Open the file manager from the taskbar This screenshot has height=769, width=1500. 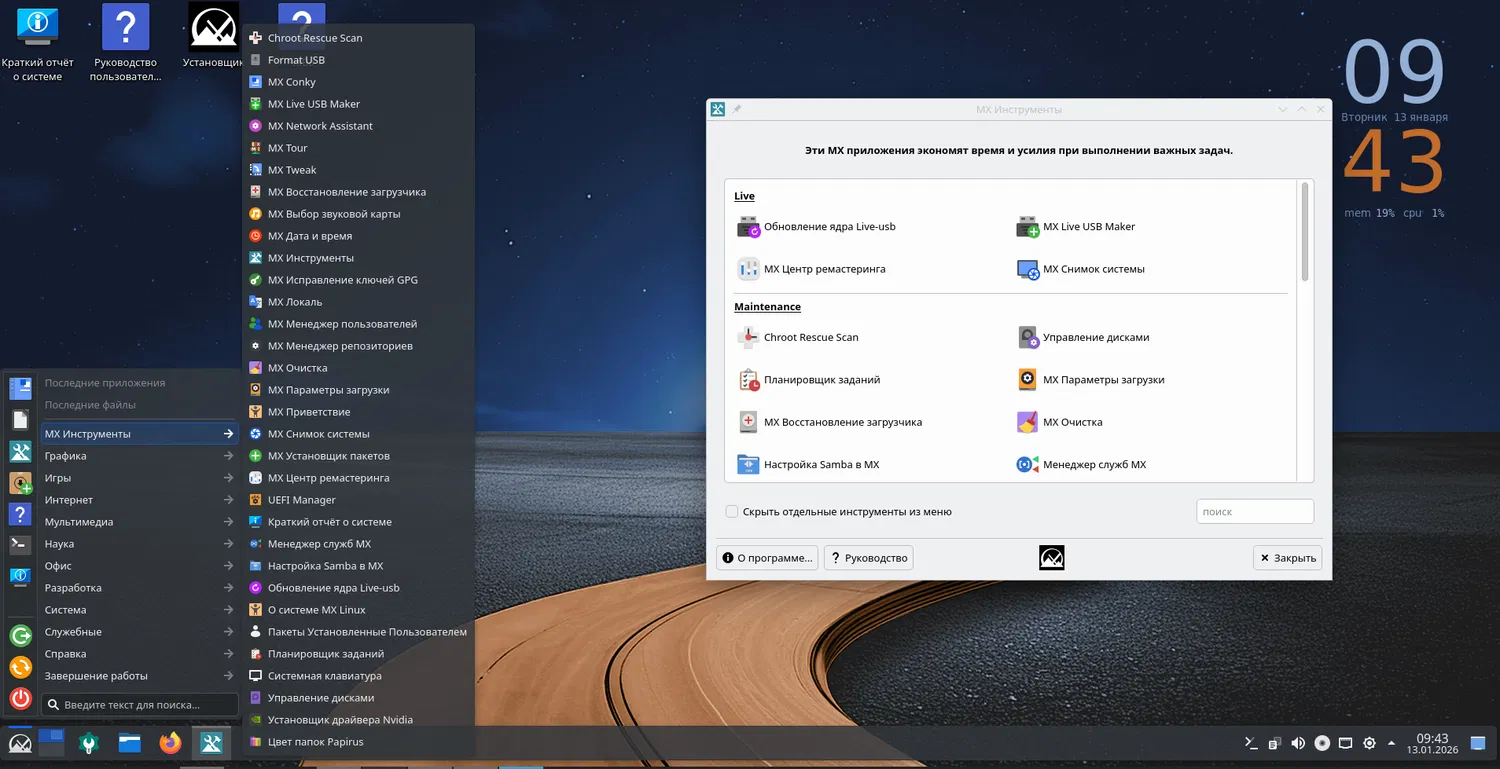click(129, 743)
